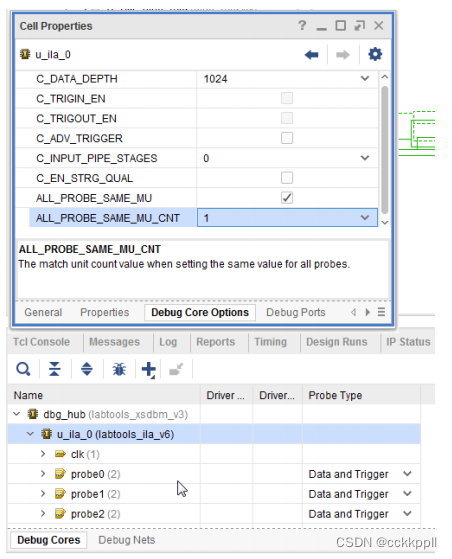Select the C_DATA_DEPTH property row

point(197,78)
